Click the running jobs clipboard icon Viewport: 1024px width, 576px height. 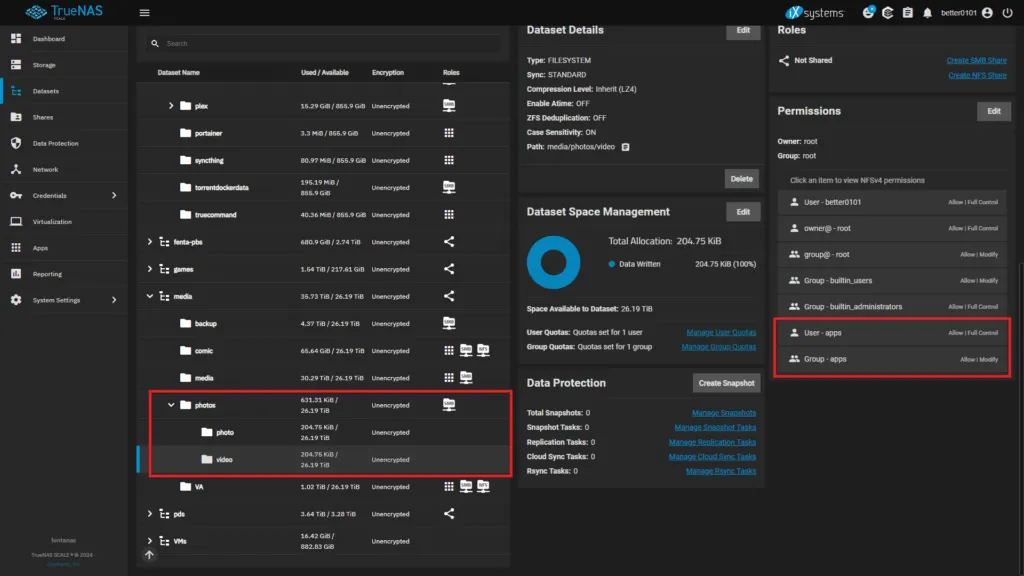coord(908,13)
